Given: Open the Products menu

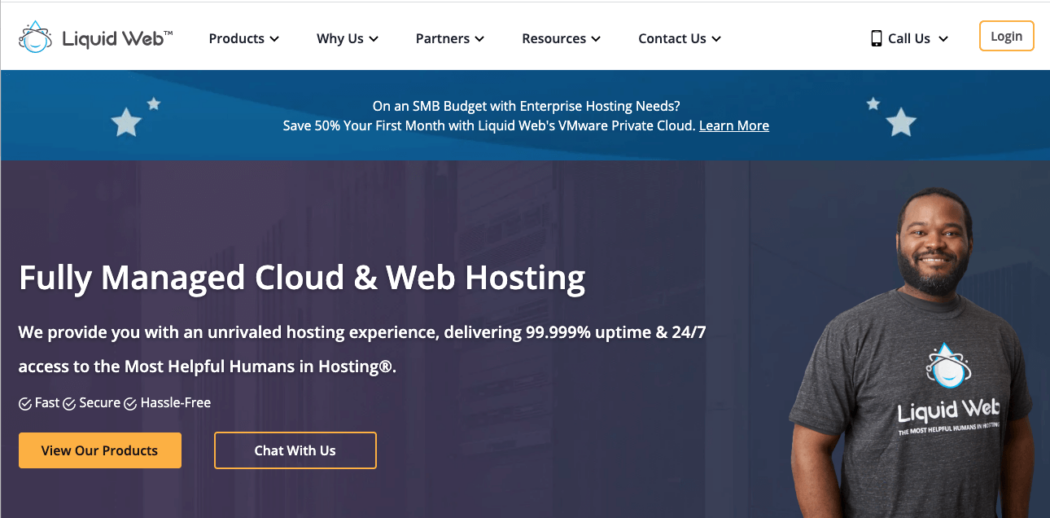Looking at the screenshot, I should click(x=236, y=38).
